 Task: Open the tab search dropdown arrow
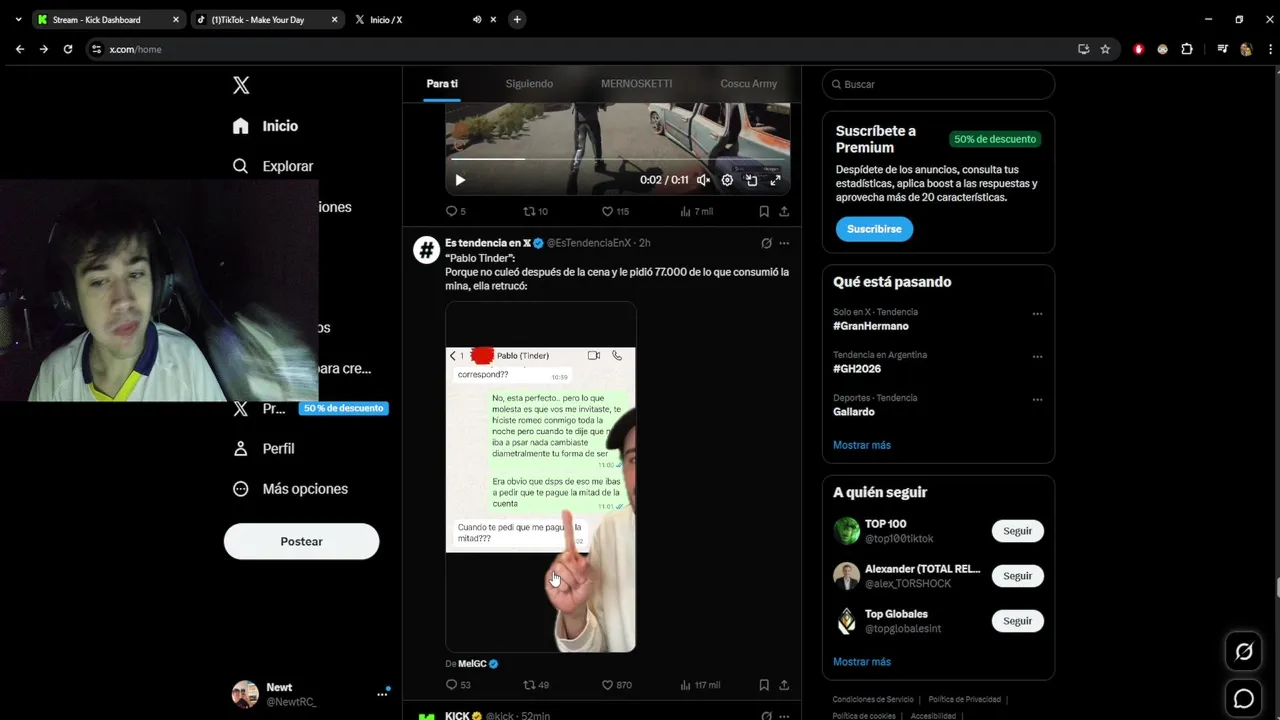(x=18, y=19)
